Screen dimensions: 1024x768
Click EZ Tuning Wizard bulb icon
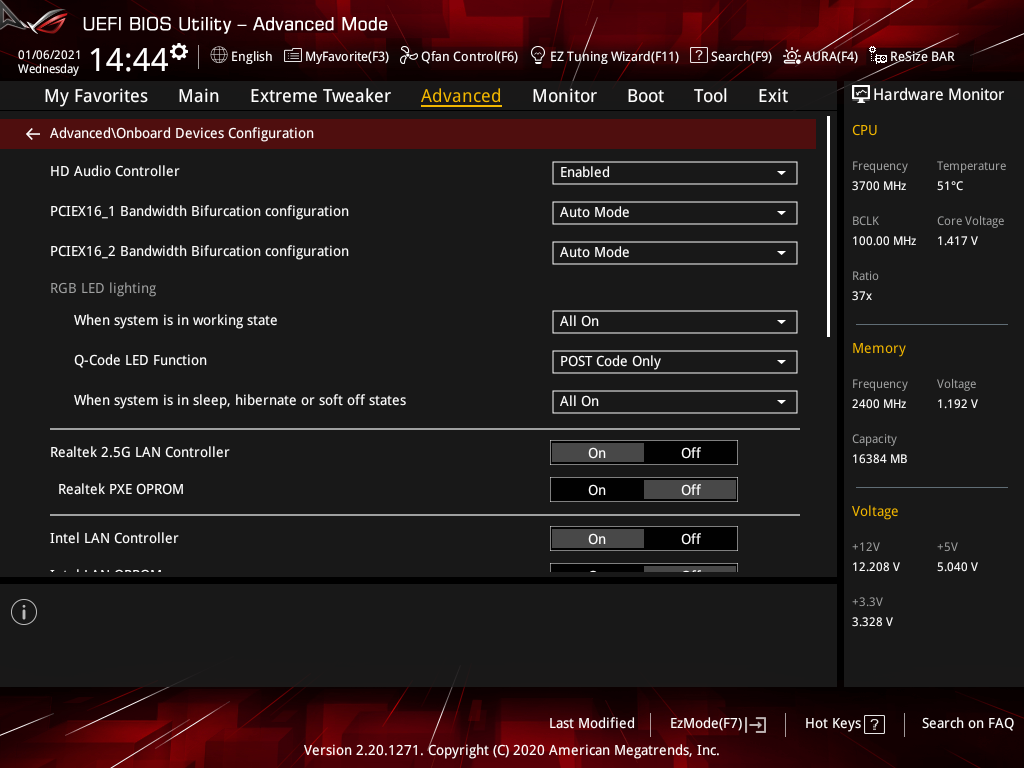538,56
